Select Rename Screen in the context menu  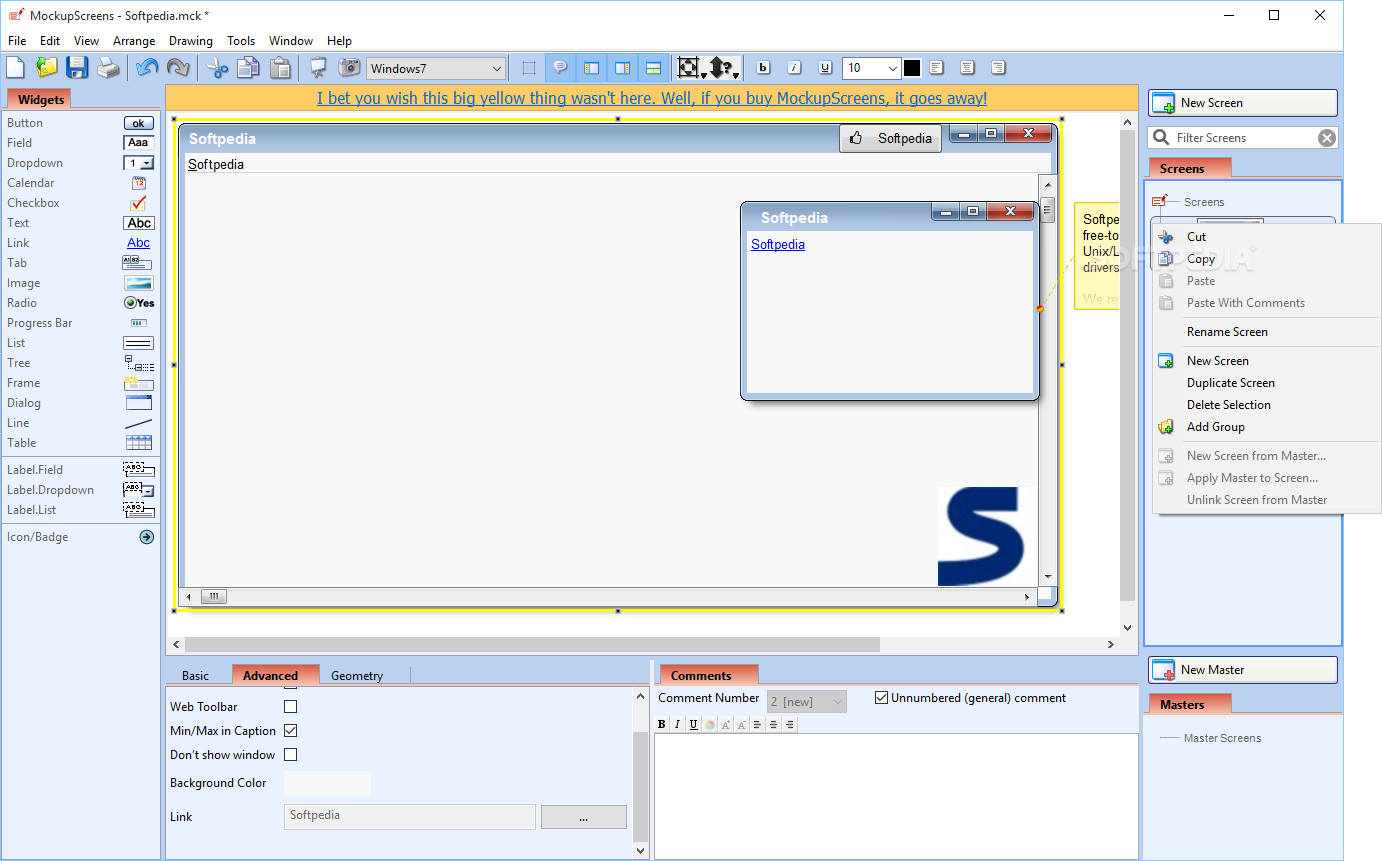point(1227,332)
